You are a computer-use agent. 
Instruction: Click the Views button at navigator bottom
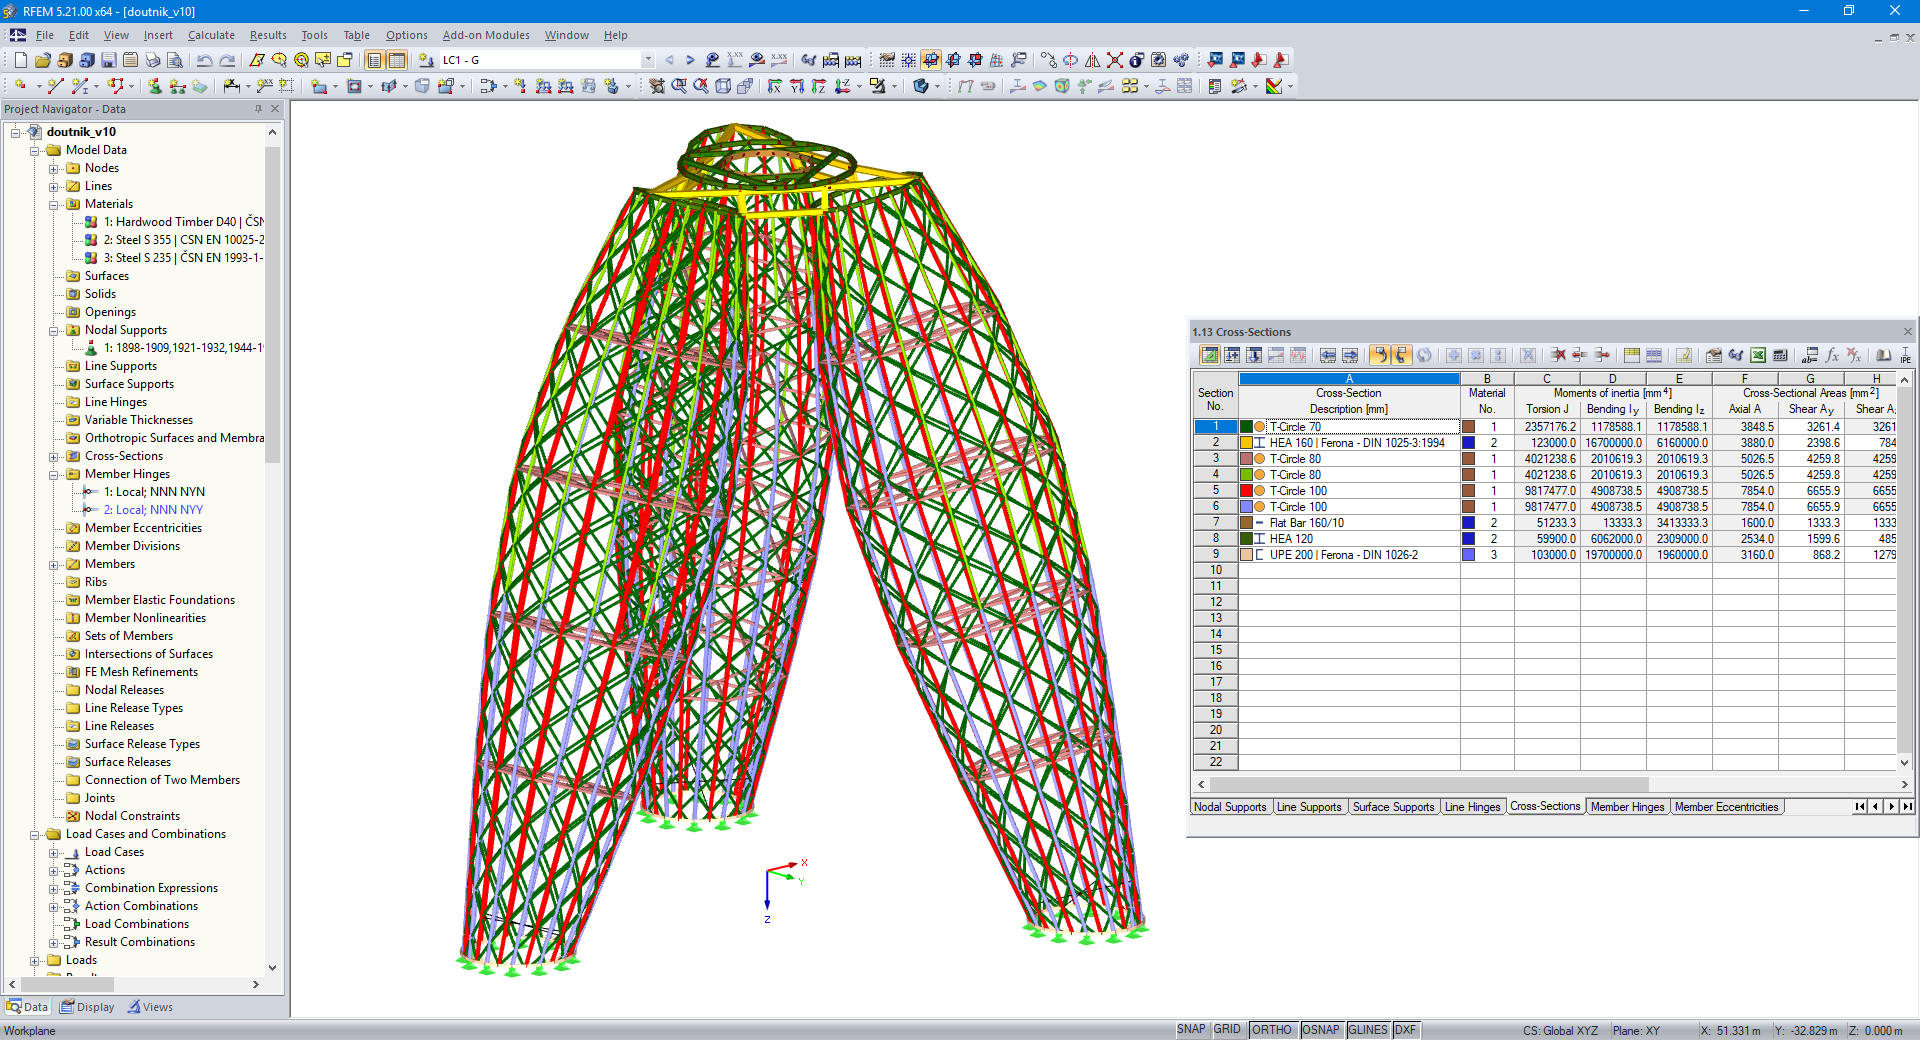(x=151, y=1007)
